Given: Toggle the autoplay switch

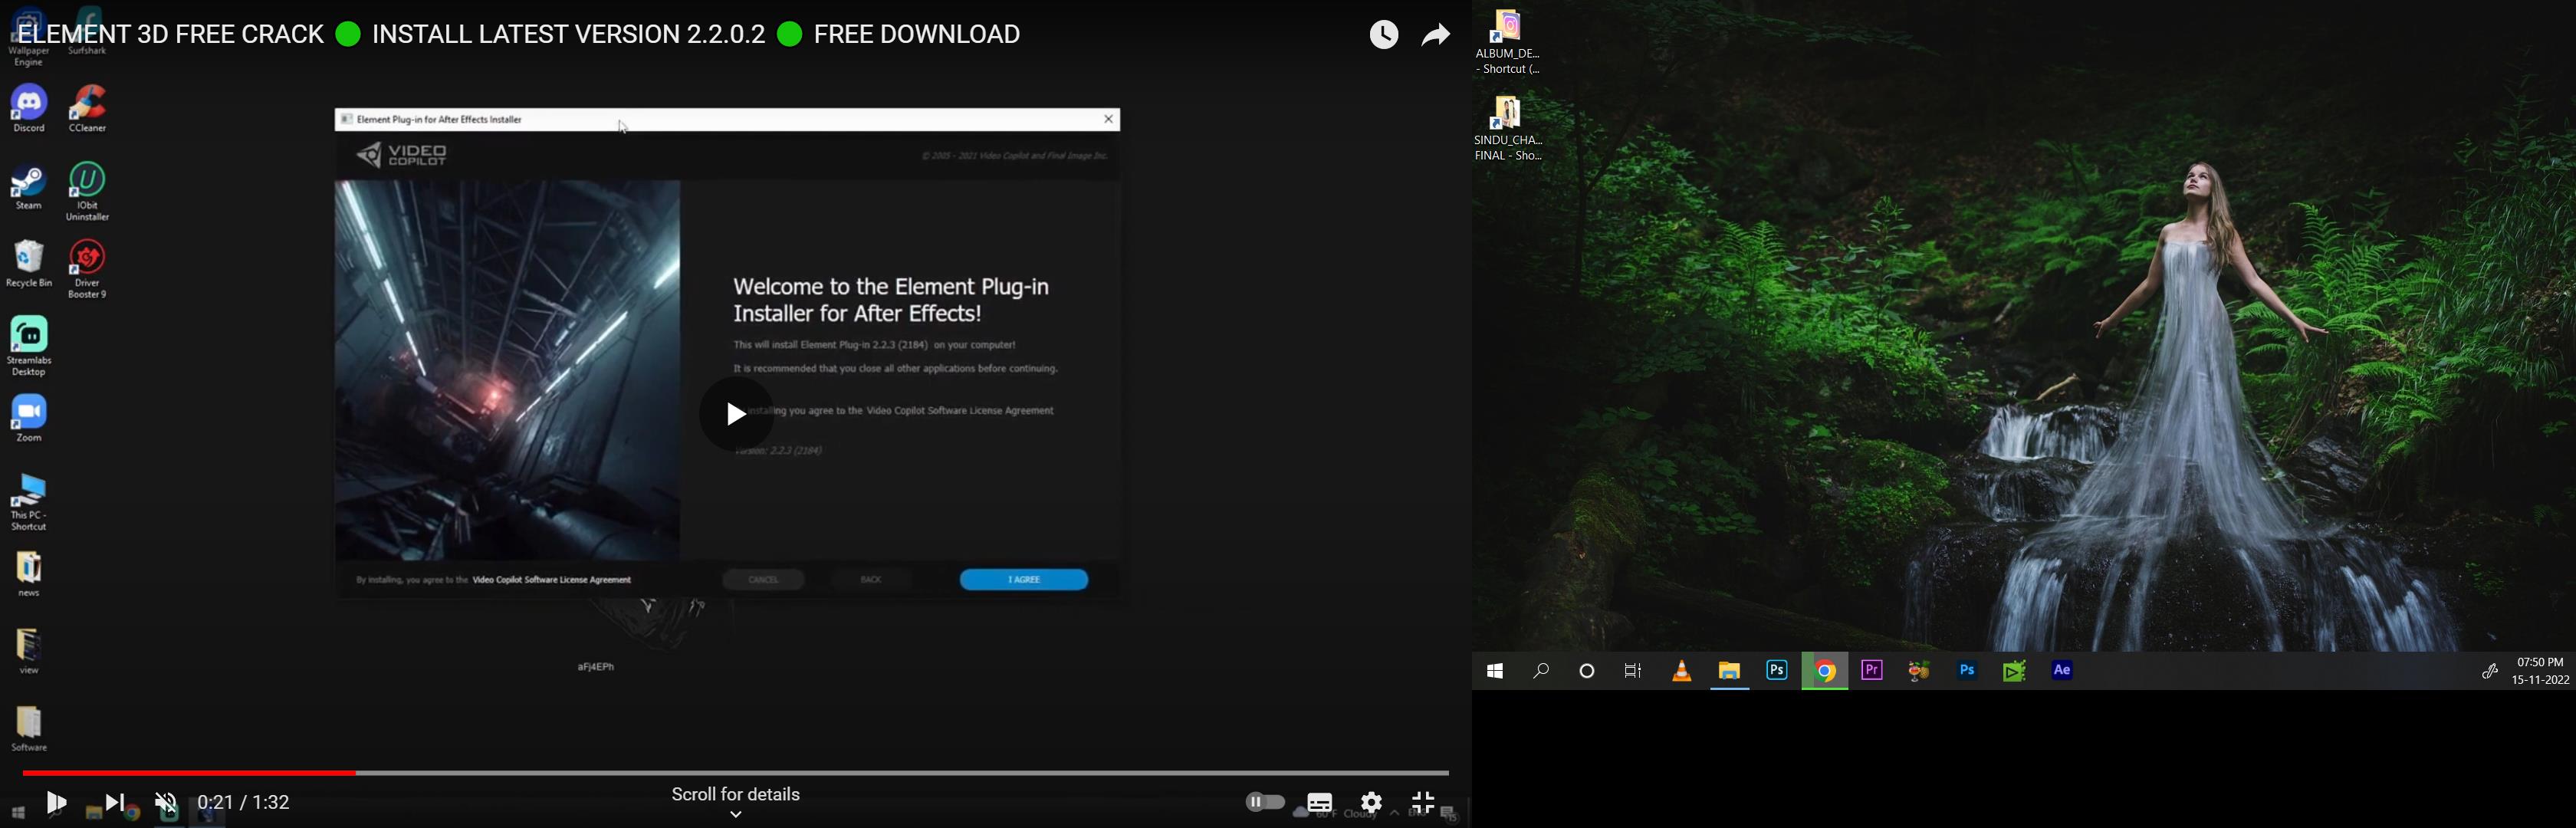Looking at the screenshot, I should (x=1265, y=802).
